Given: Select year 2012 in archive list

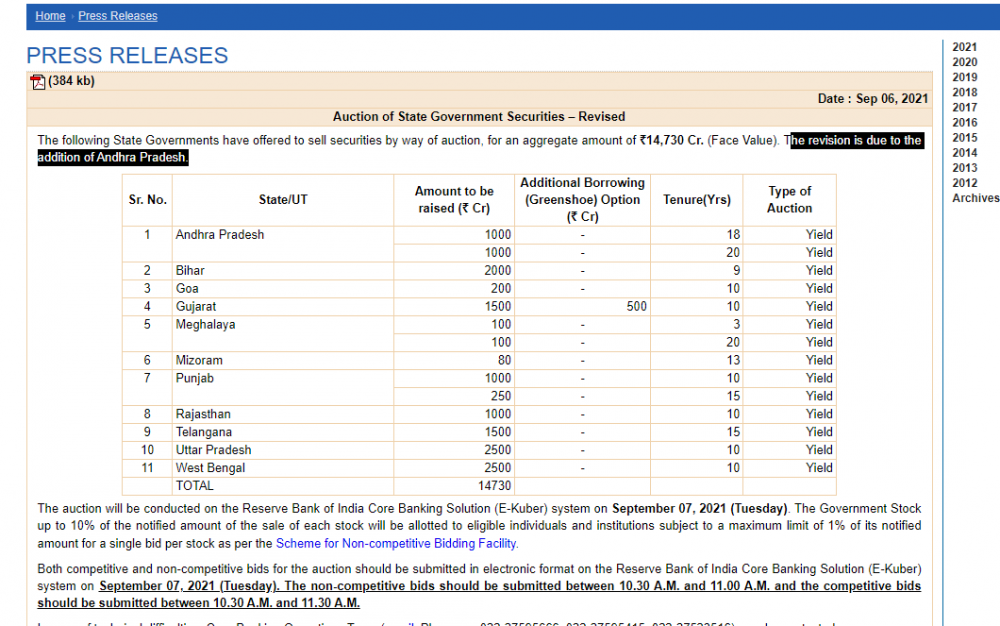Looking at the screenshot, I should click(x=964, y=183).
